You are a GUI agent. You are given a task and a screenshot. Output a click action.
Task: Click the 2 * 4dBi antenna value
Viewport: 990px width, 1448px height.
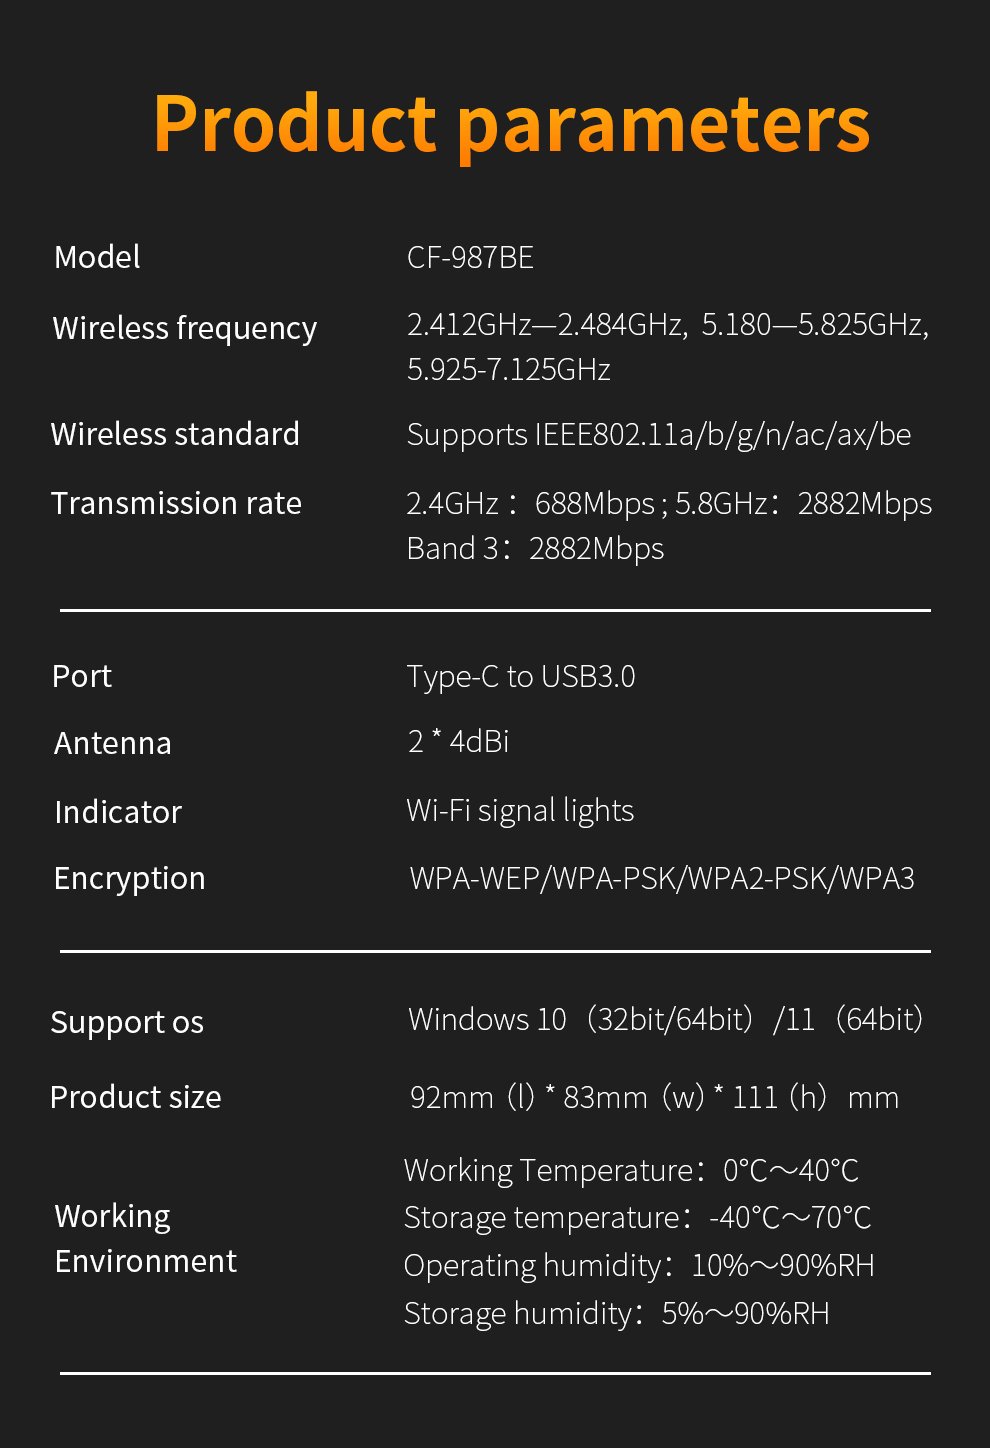click(x=458, y=742)
